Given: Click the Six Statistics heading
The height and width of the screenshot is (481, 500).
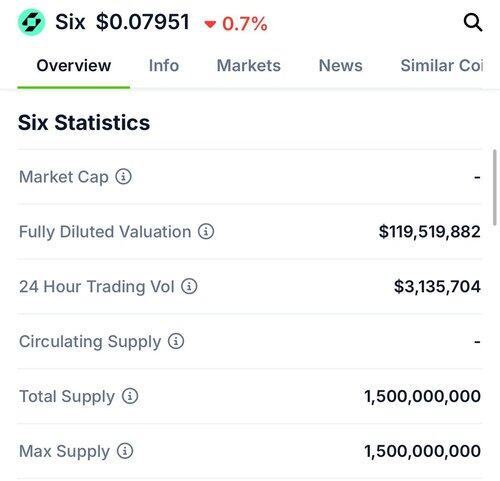Looking at the screenshot, I should tap(84, 122).
